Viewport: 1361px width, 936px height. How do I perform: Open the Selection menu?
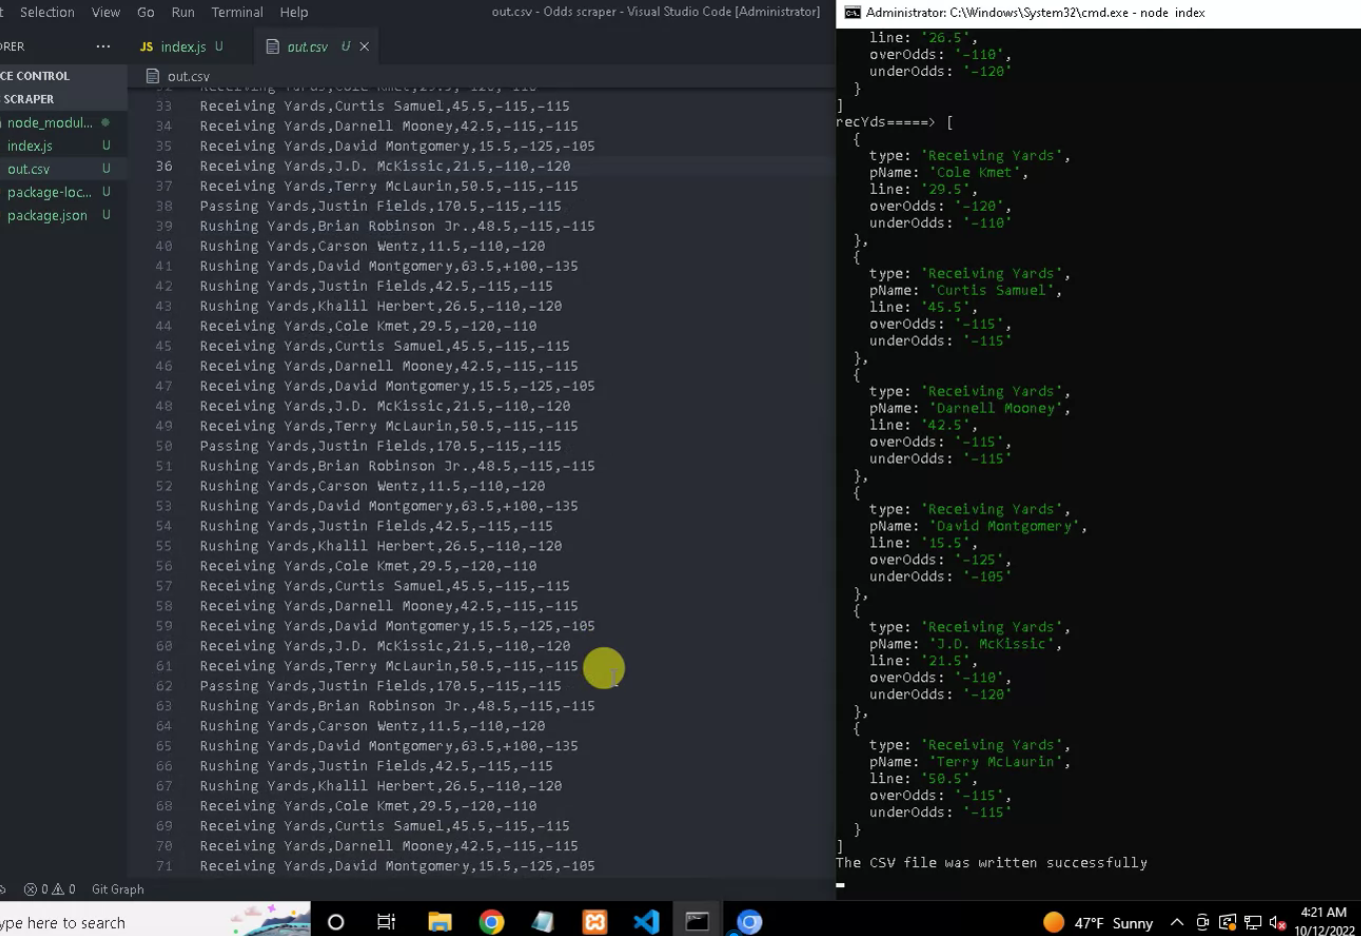(x=47, y=12)
